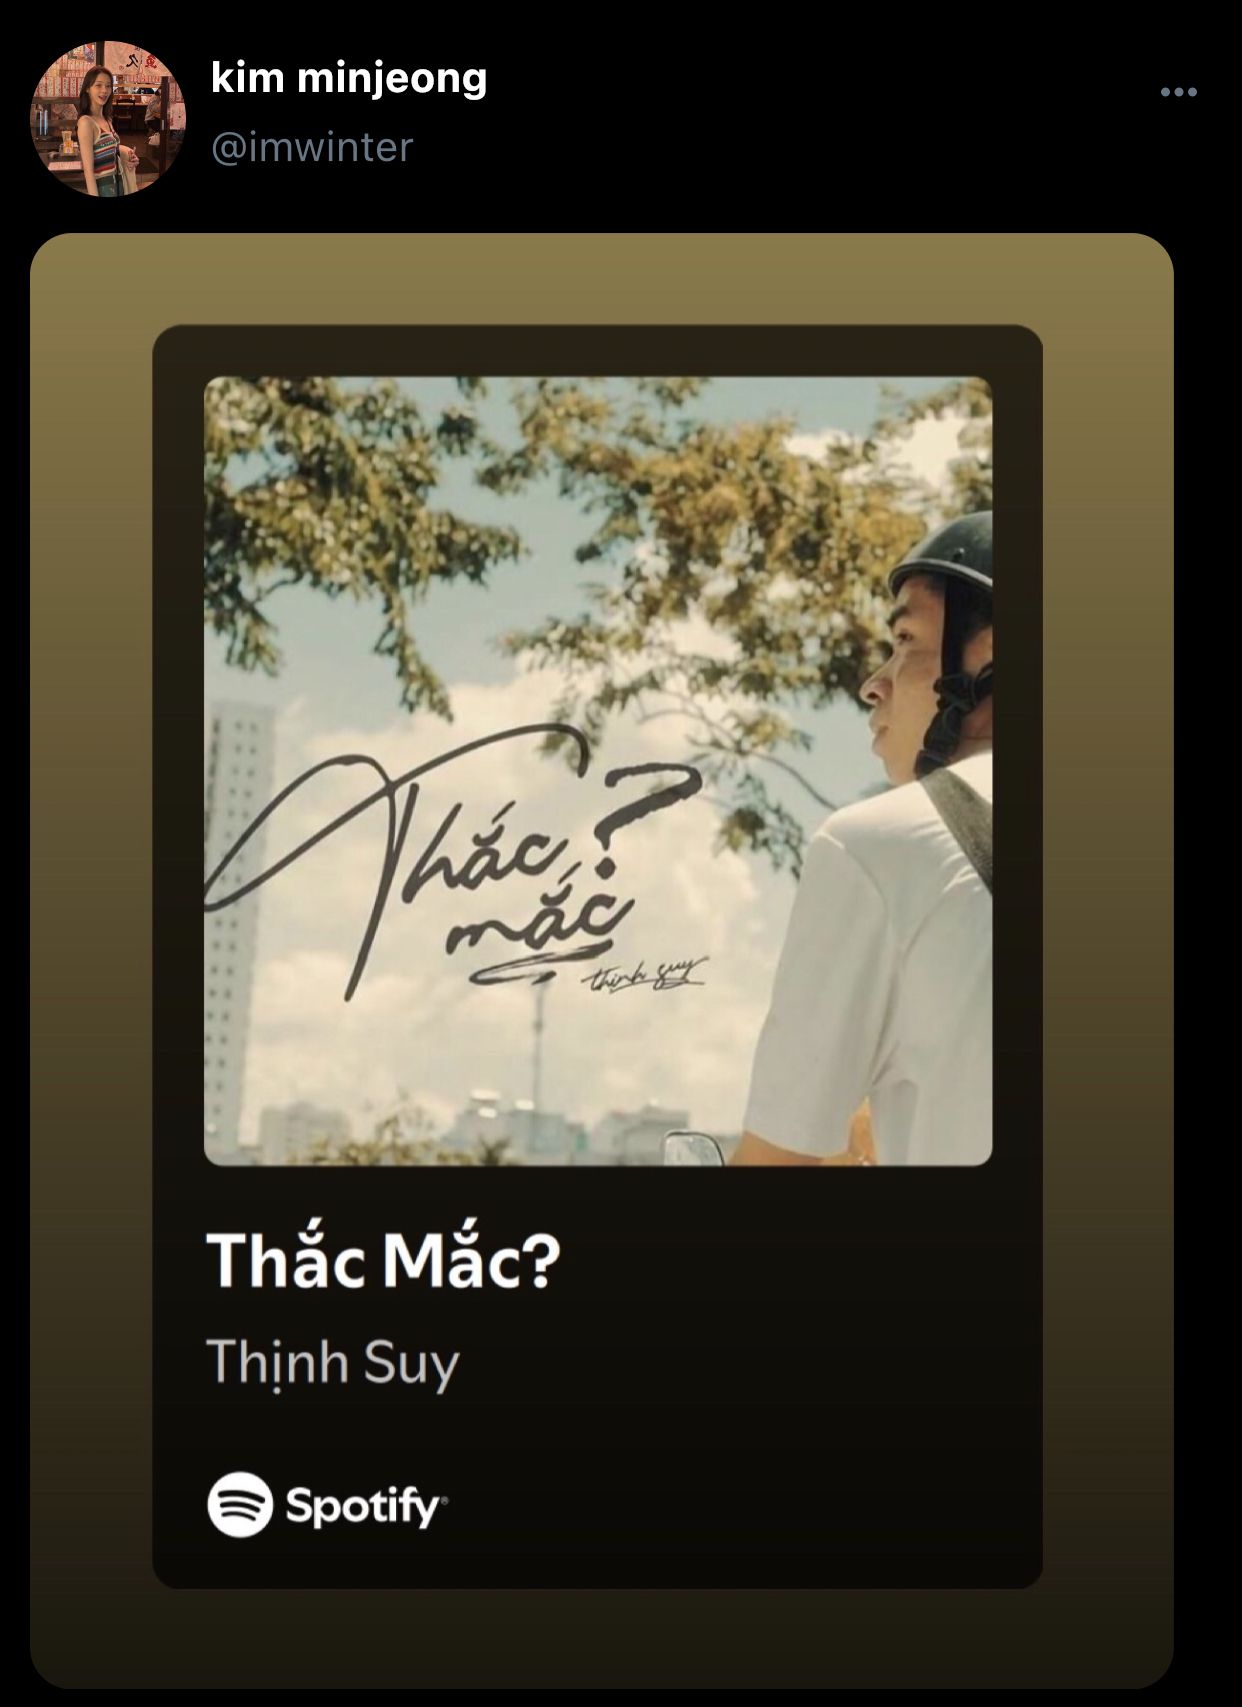The width and height of the screenshot is (1242, 1707).
Task: Click the motorbike mirror at cover's bottom
Action: (x=692, y=1148)
